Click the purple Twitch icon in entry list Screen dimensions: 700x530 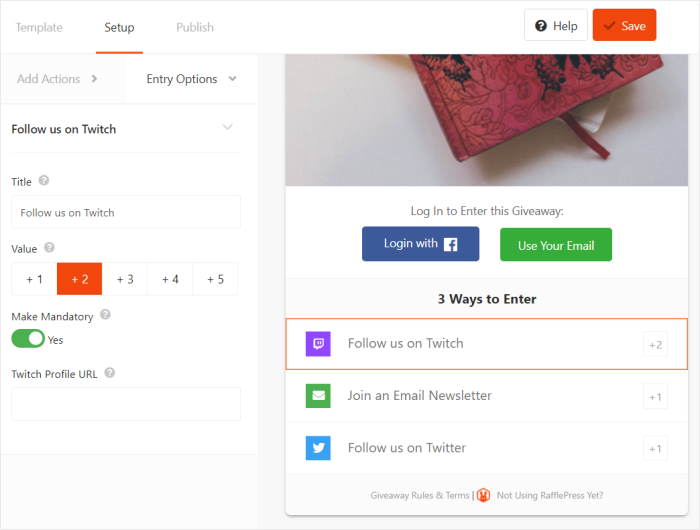pos(318,344)
